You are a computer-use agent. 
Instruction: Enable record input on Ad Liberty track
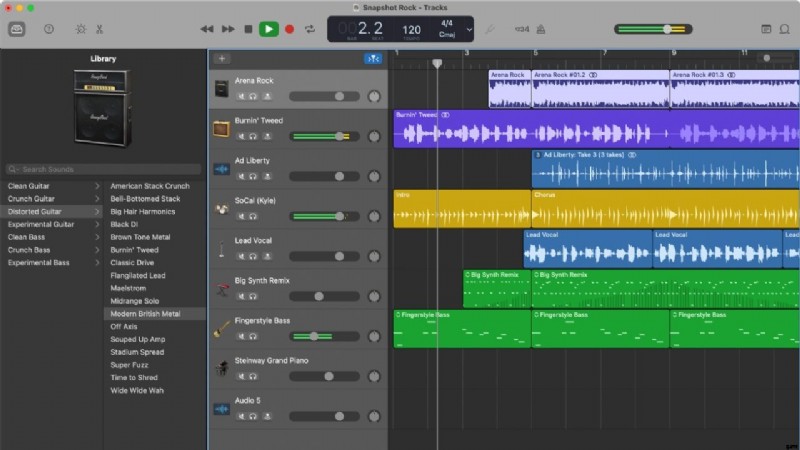tap(266, 176)
